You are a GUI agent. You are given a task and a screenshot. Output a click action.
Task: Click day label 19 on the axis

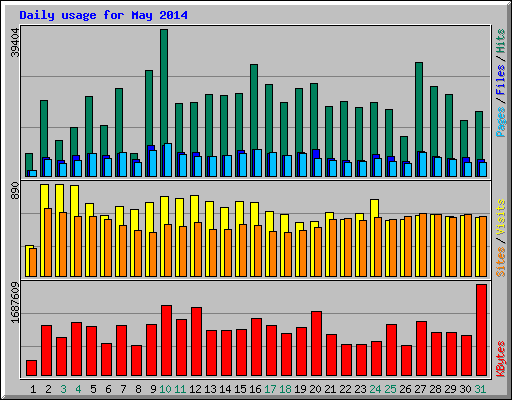[x=300, y=389]
